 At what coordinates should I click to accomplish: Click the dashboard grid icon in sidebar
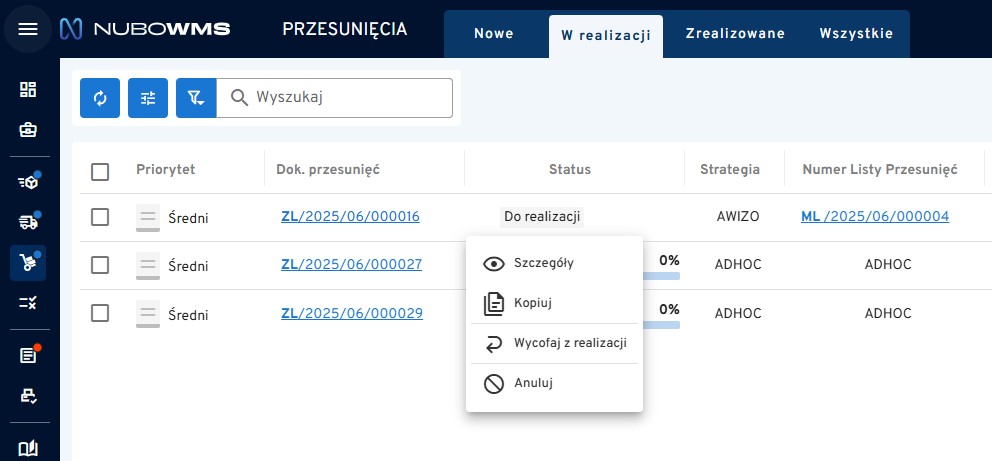(x=28, y=90)
